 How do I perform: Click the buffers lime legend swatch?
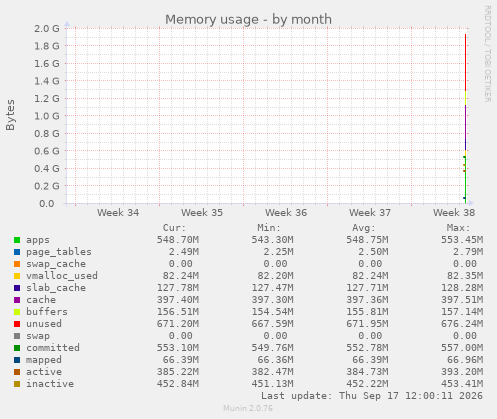17,312
